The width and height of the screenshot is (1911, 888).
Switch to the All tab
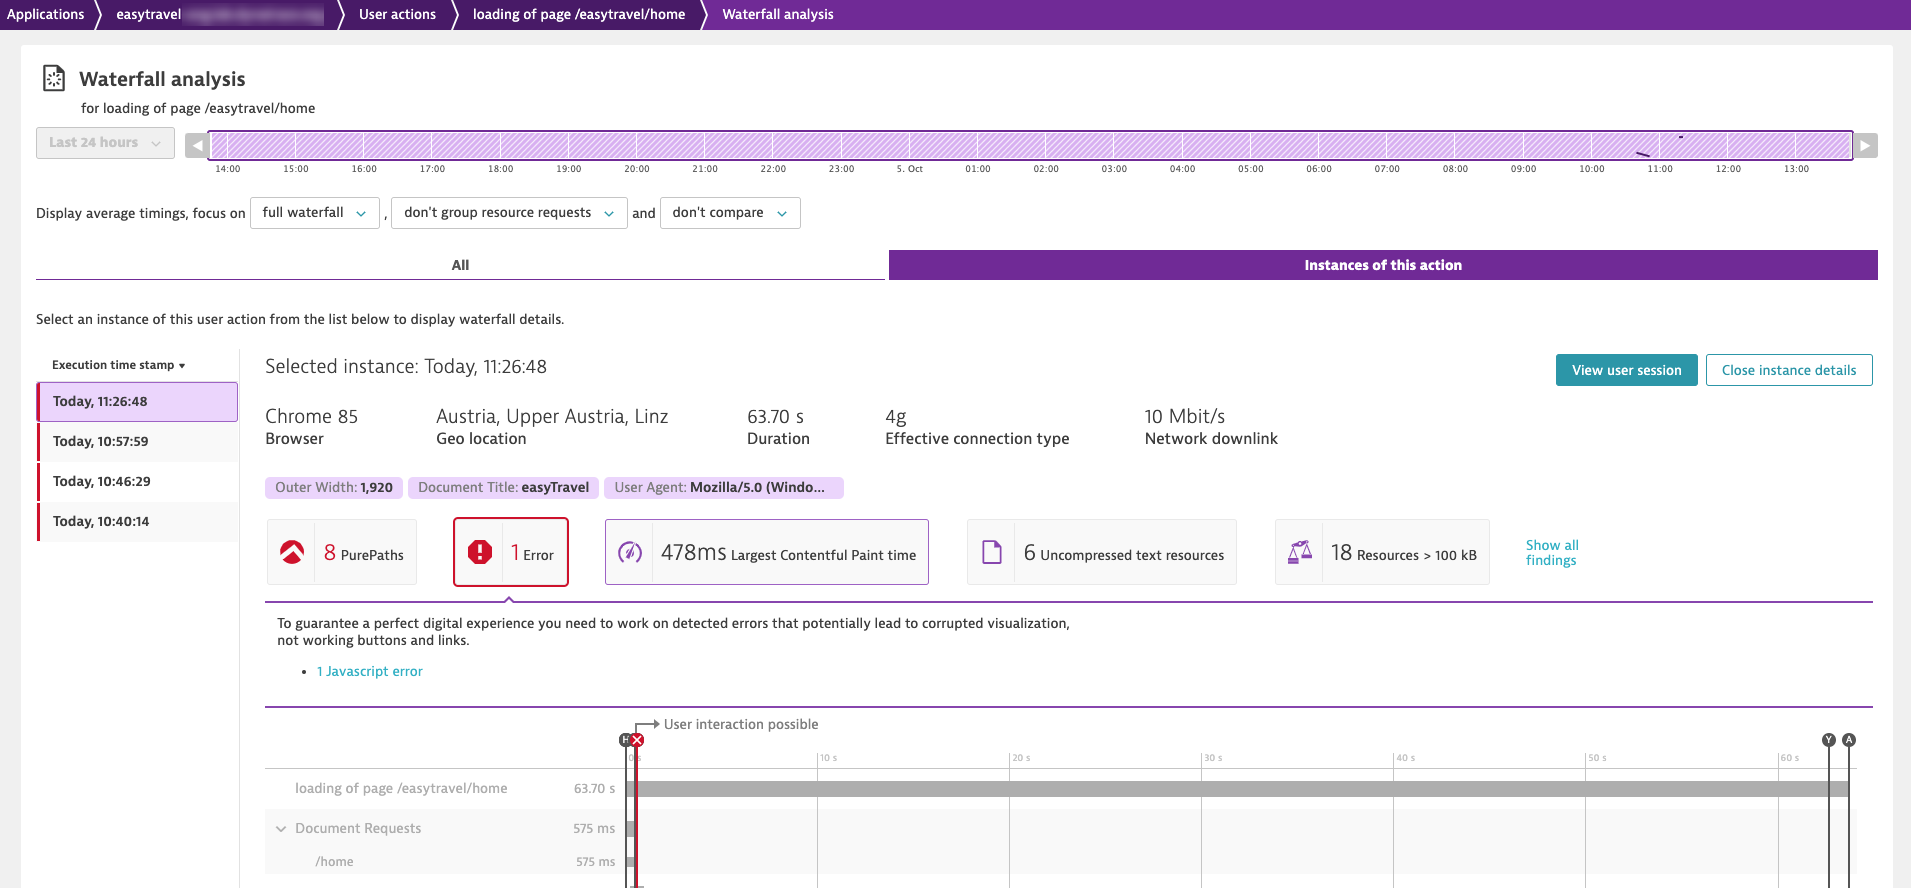(460, 265)
